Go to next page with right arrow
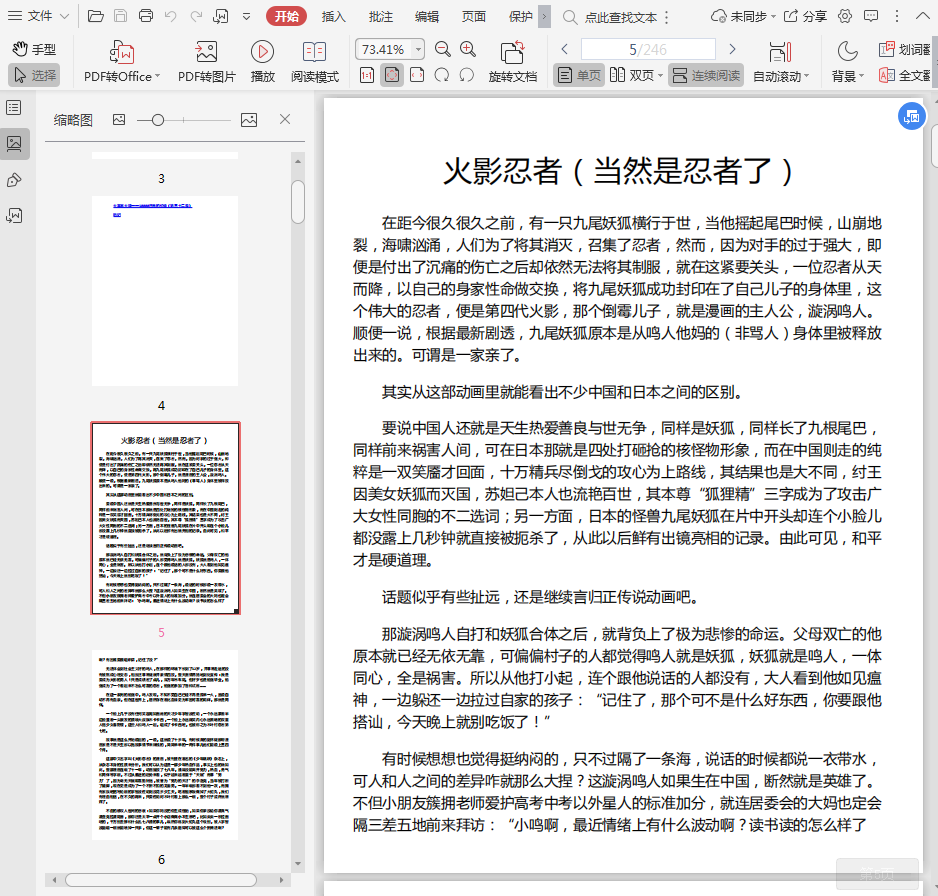 (x=732, y=49)
